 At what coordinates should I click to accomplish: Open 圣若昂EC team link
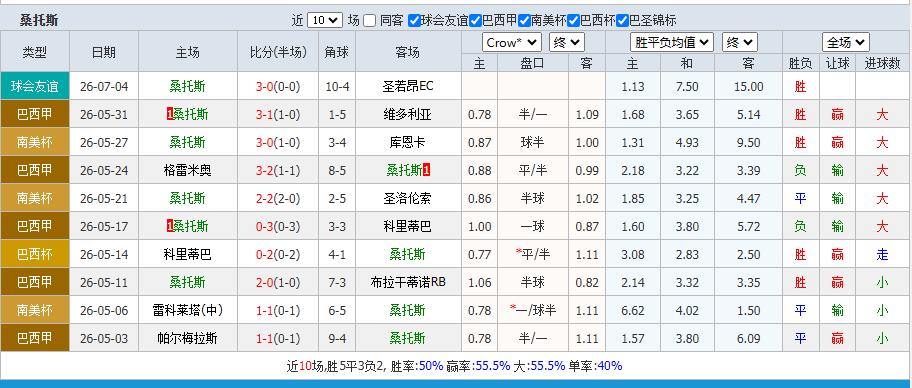(x=408, y=87)
